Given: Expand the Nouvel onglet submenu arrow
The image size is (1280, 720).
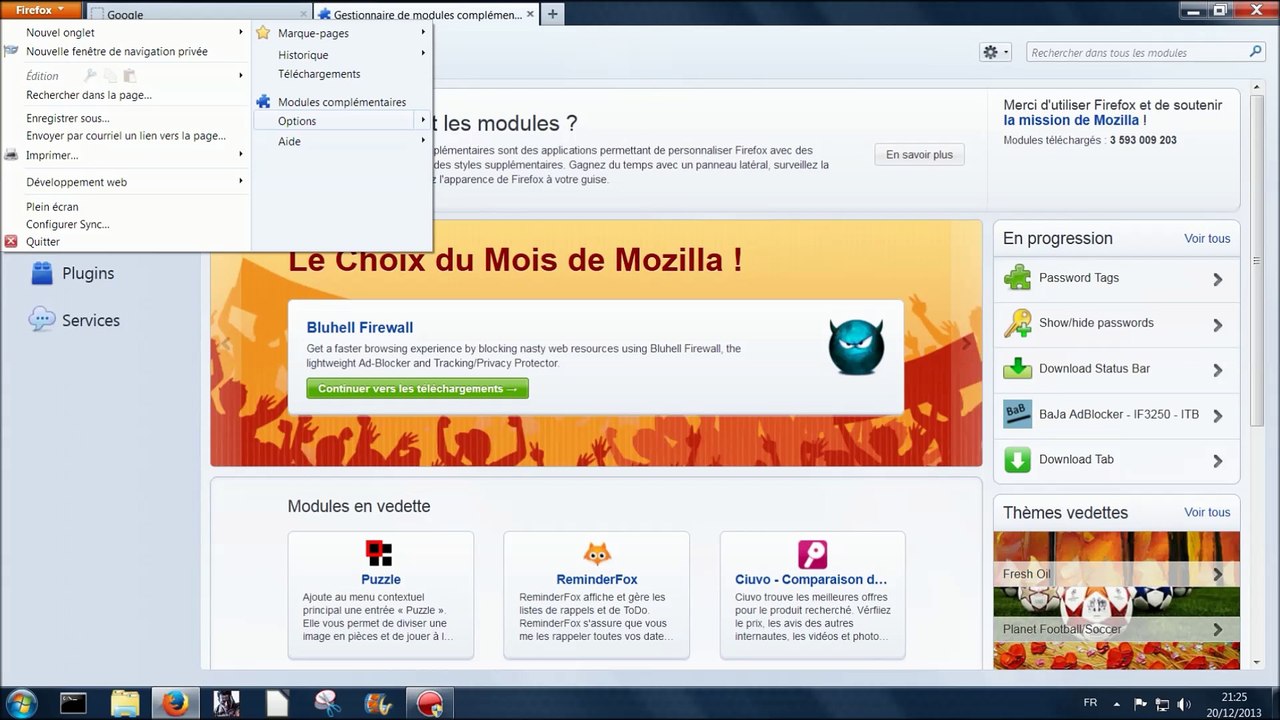Looking at the screenshot, I should [241, 33].
